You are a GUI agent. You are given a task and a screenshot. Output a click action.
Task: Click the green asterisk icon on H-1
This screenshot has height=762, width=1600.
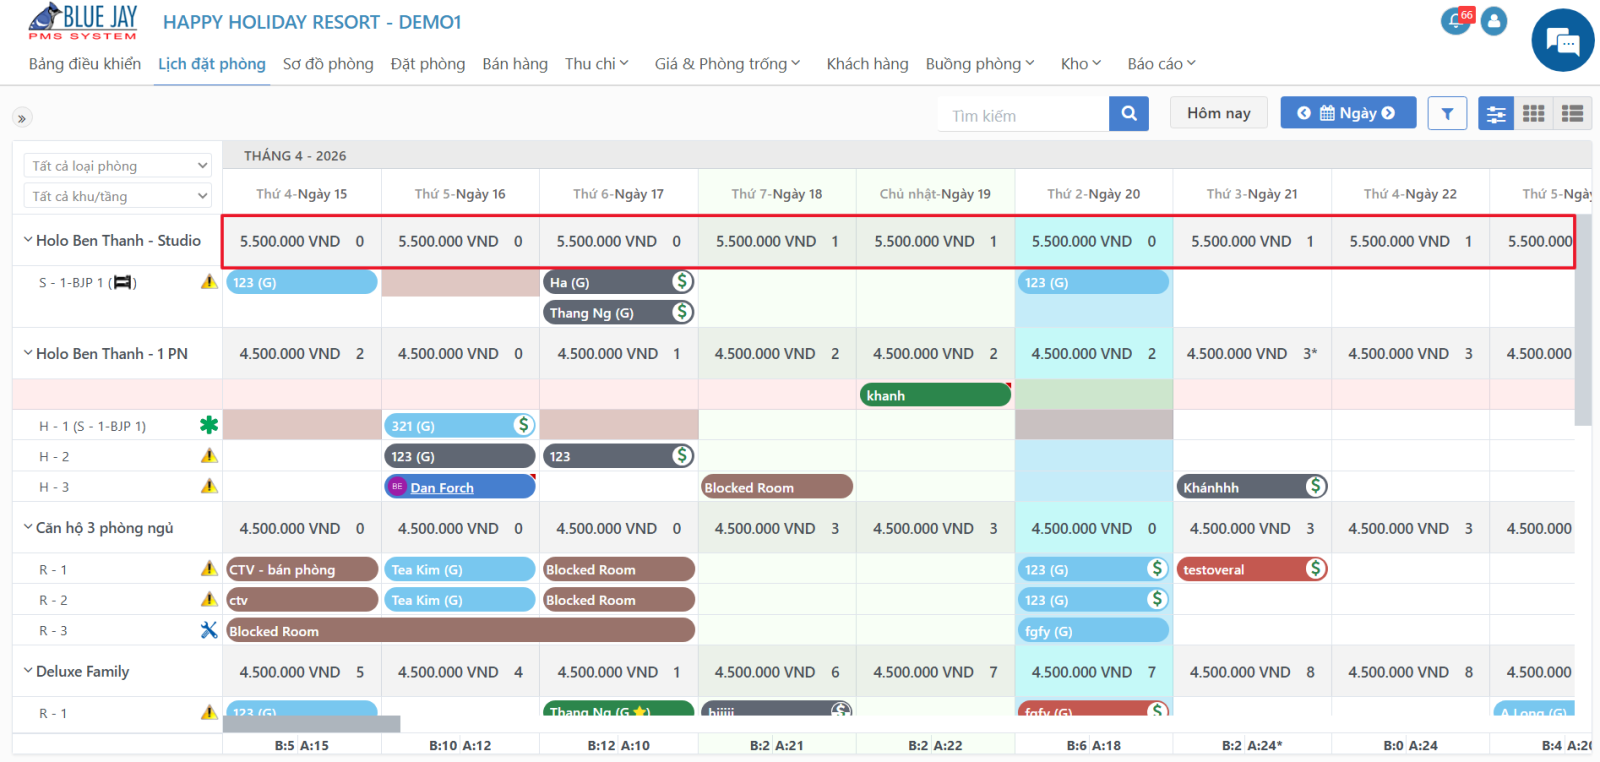click(209, 425)
